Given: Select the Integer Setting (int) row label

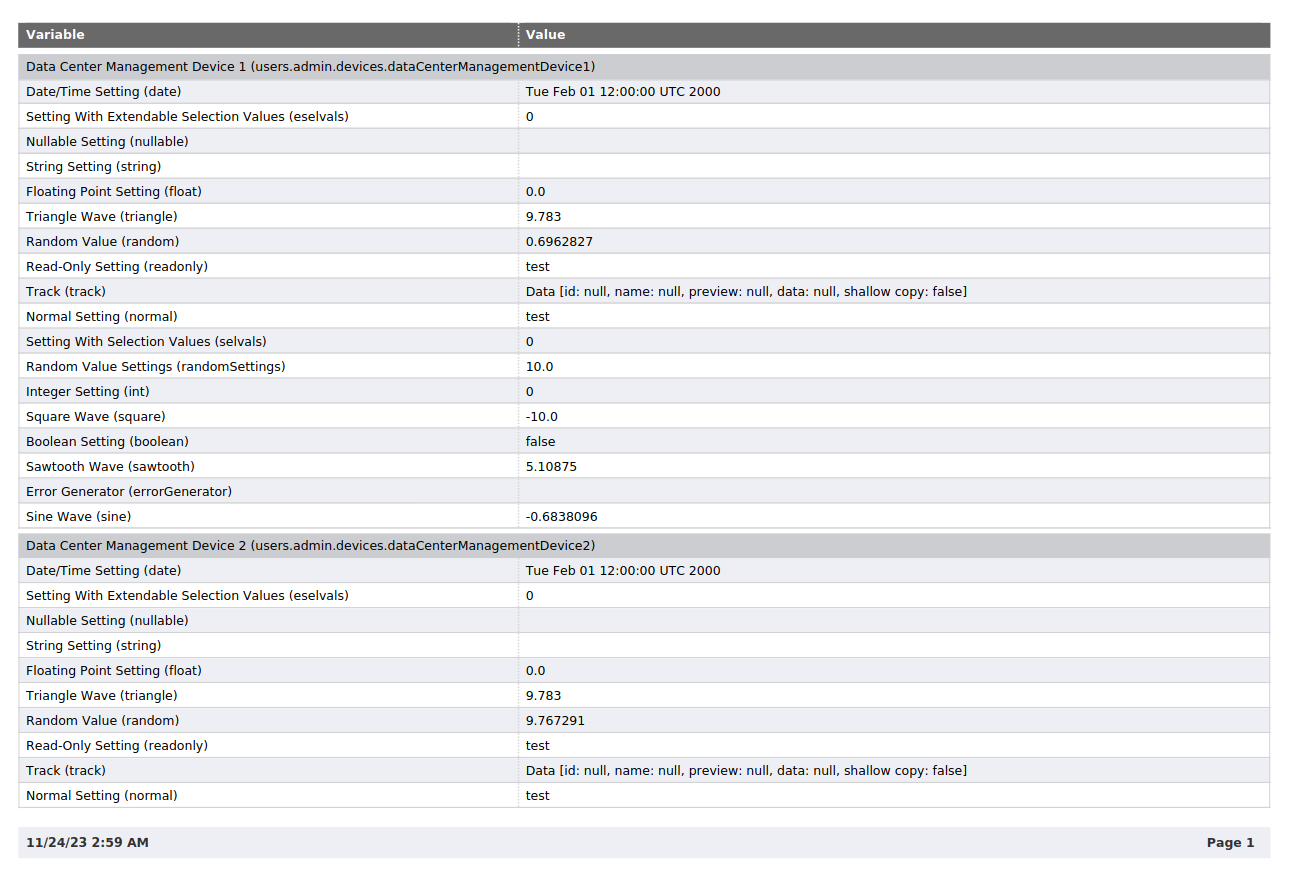Looking at the screenshot, I should (x=88, y=392).
